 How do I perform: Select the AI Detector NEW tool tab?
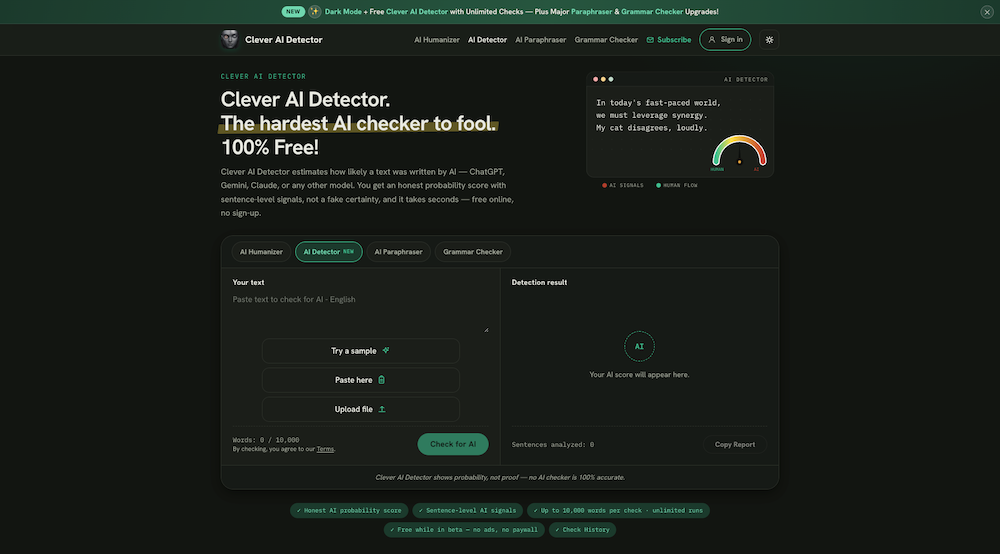[x=328, y=252]
